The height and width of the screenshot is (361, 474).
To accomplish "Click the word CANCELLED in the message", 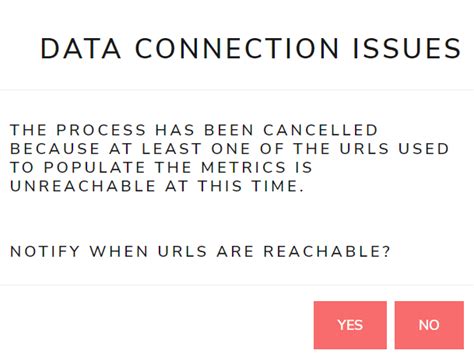I will (321, 130).
